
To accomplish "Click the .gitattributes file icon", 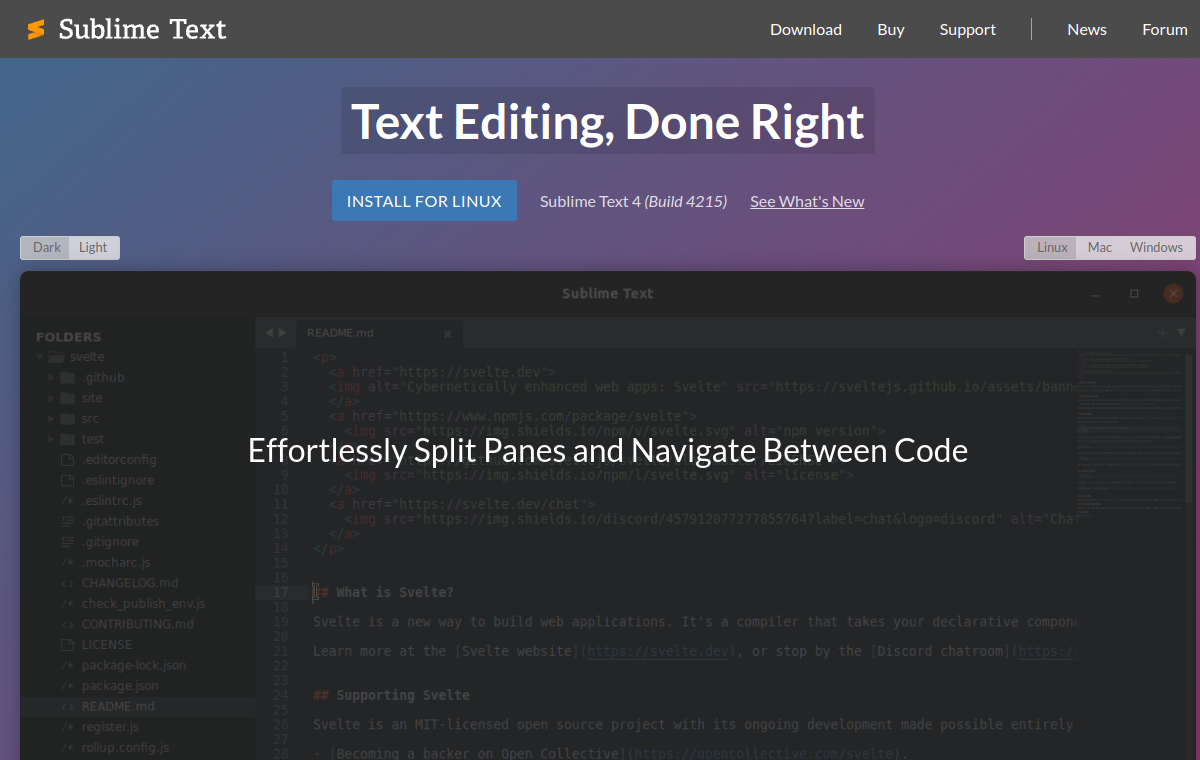I will (x=68, y=521).
